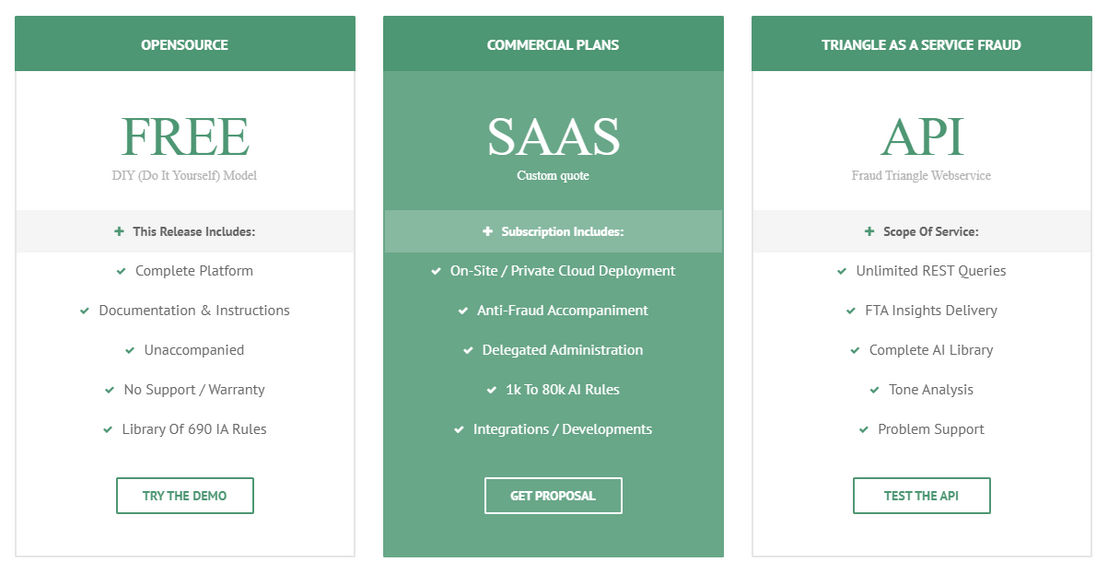1108x564 pixels.
Task: Select the OPENSOURCE plan header
Action: pos(184,44)
